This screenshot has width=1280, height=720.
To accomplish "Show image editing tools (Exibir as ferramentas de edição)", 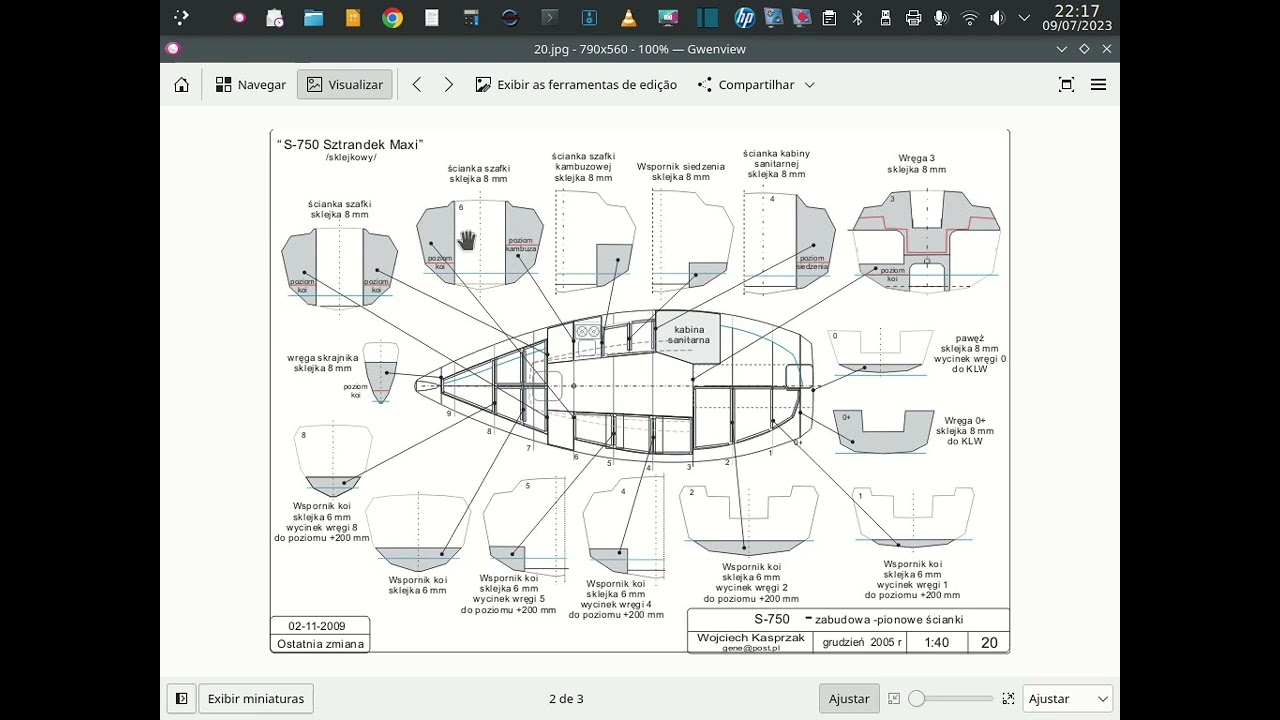I will pyautogui.click(x=576, y=85).
